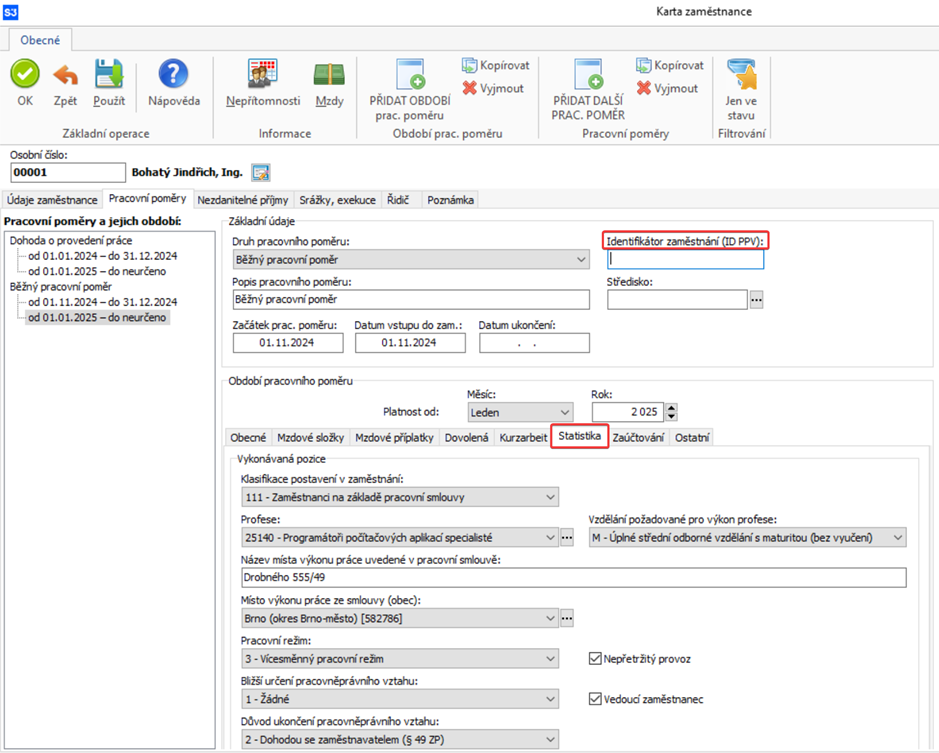939x753 pixels.
Task: Toggle the Vedoucí zaměstnanec checkbox
Action: tap(596, 699)
